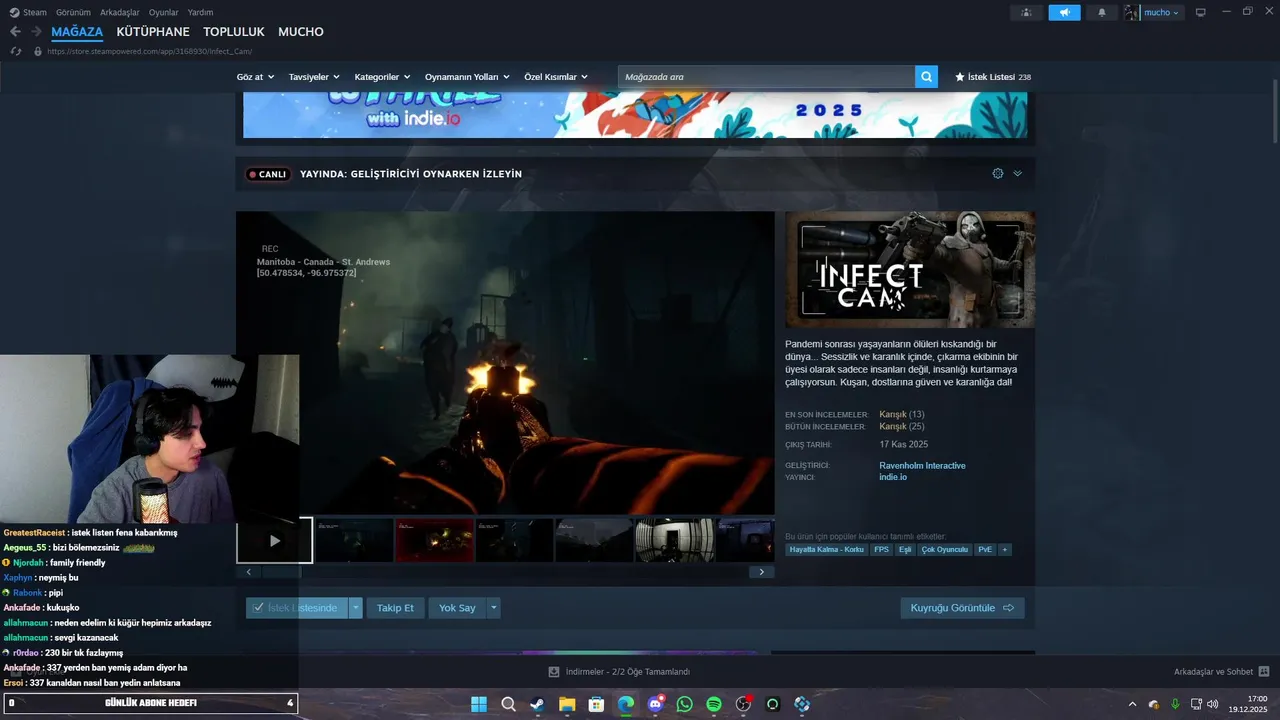Go back with the left arrow button
The image size is (1280, 720).
15,32
